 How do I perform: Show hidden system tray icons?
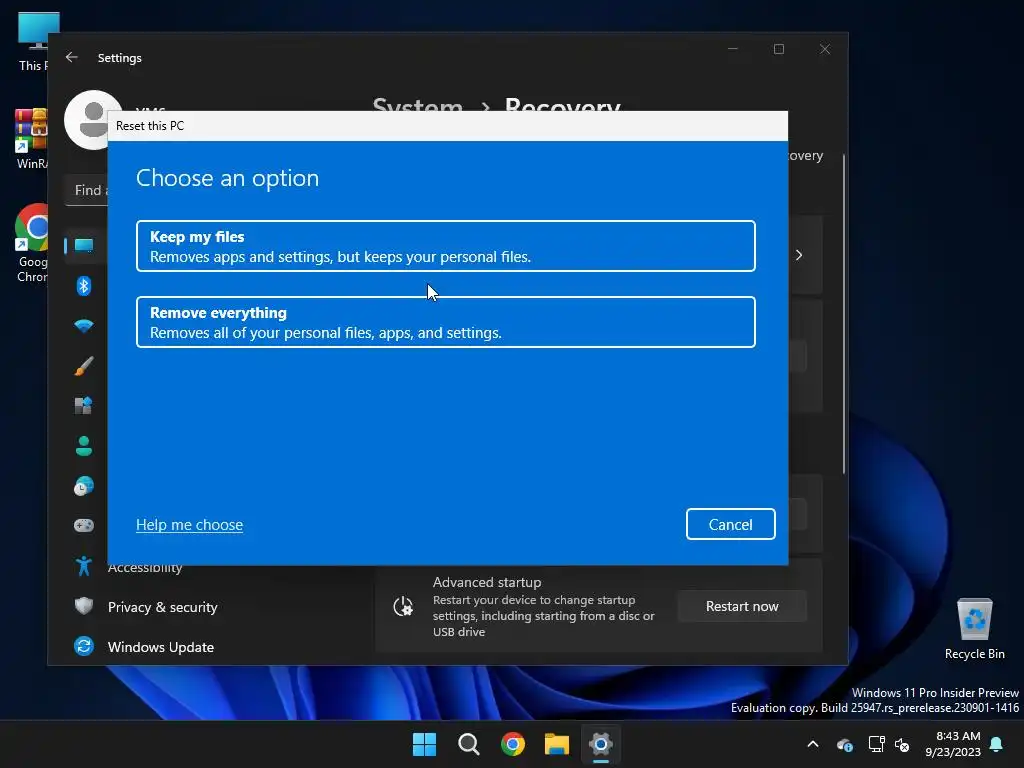click(813, 744)
